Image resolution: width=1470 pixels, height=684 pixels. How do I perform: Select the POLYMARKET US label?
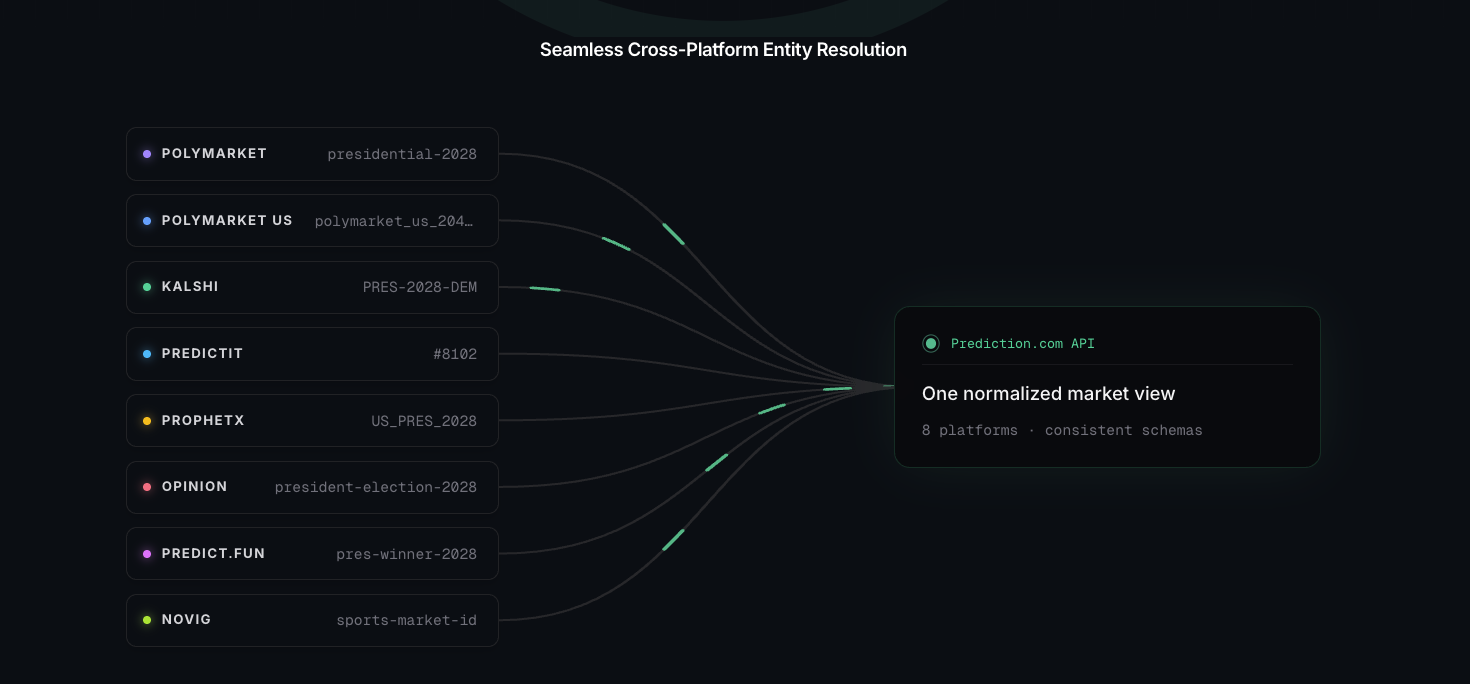227,221
